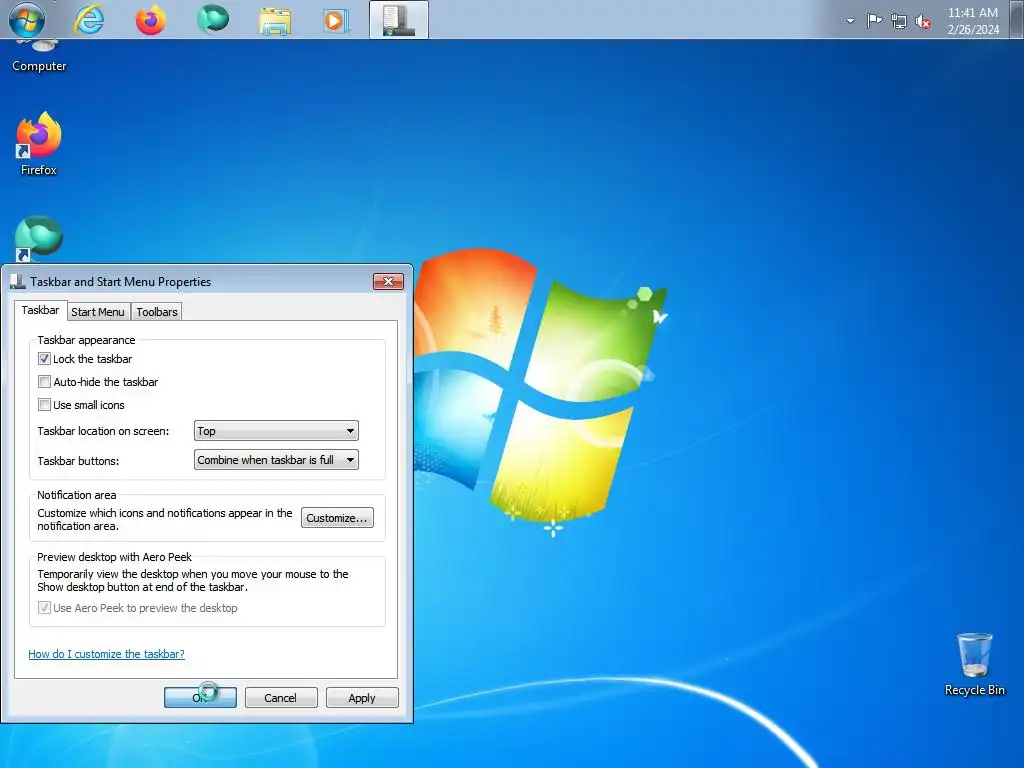Image resolution: width=1024 pixels, height=768 pixels.
Task: Open Taskbar location on screen dropdown
Action: click(276, 431)
